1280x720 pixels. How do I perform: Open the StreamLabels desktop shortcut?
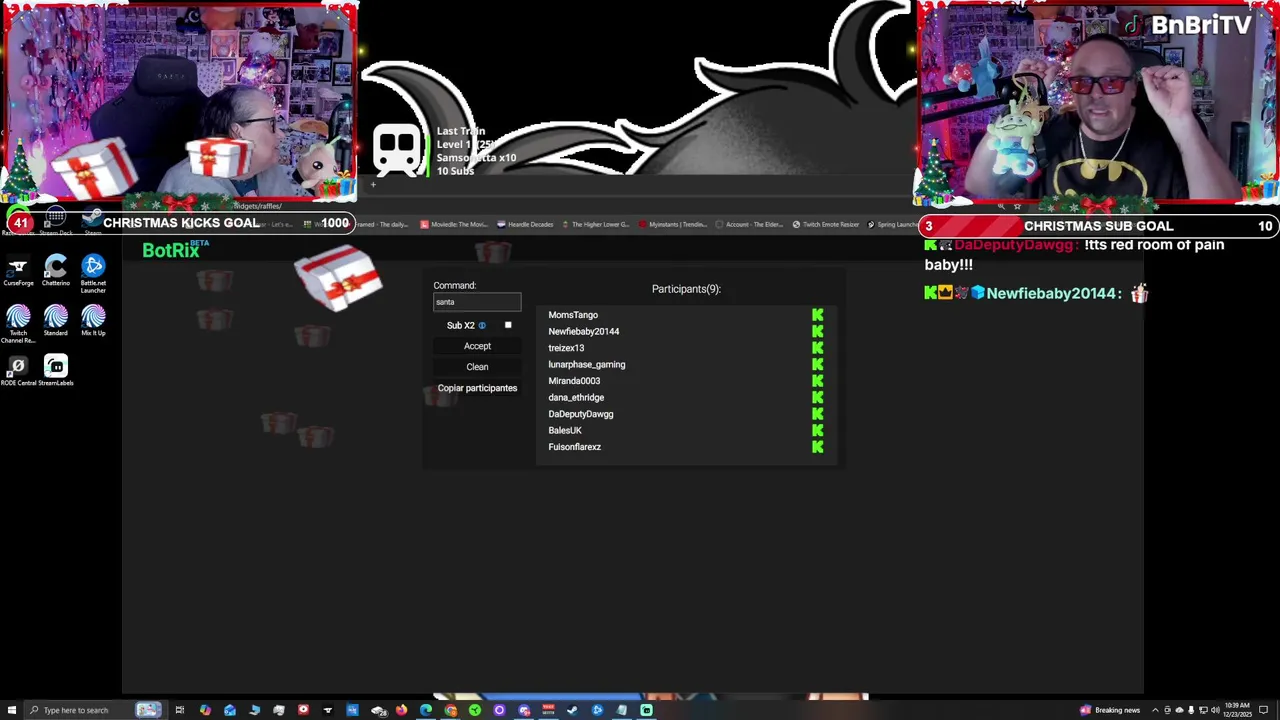coord(56,370)
